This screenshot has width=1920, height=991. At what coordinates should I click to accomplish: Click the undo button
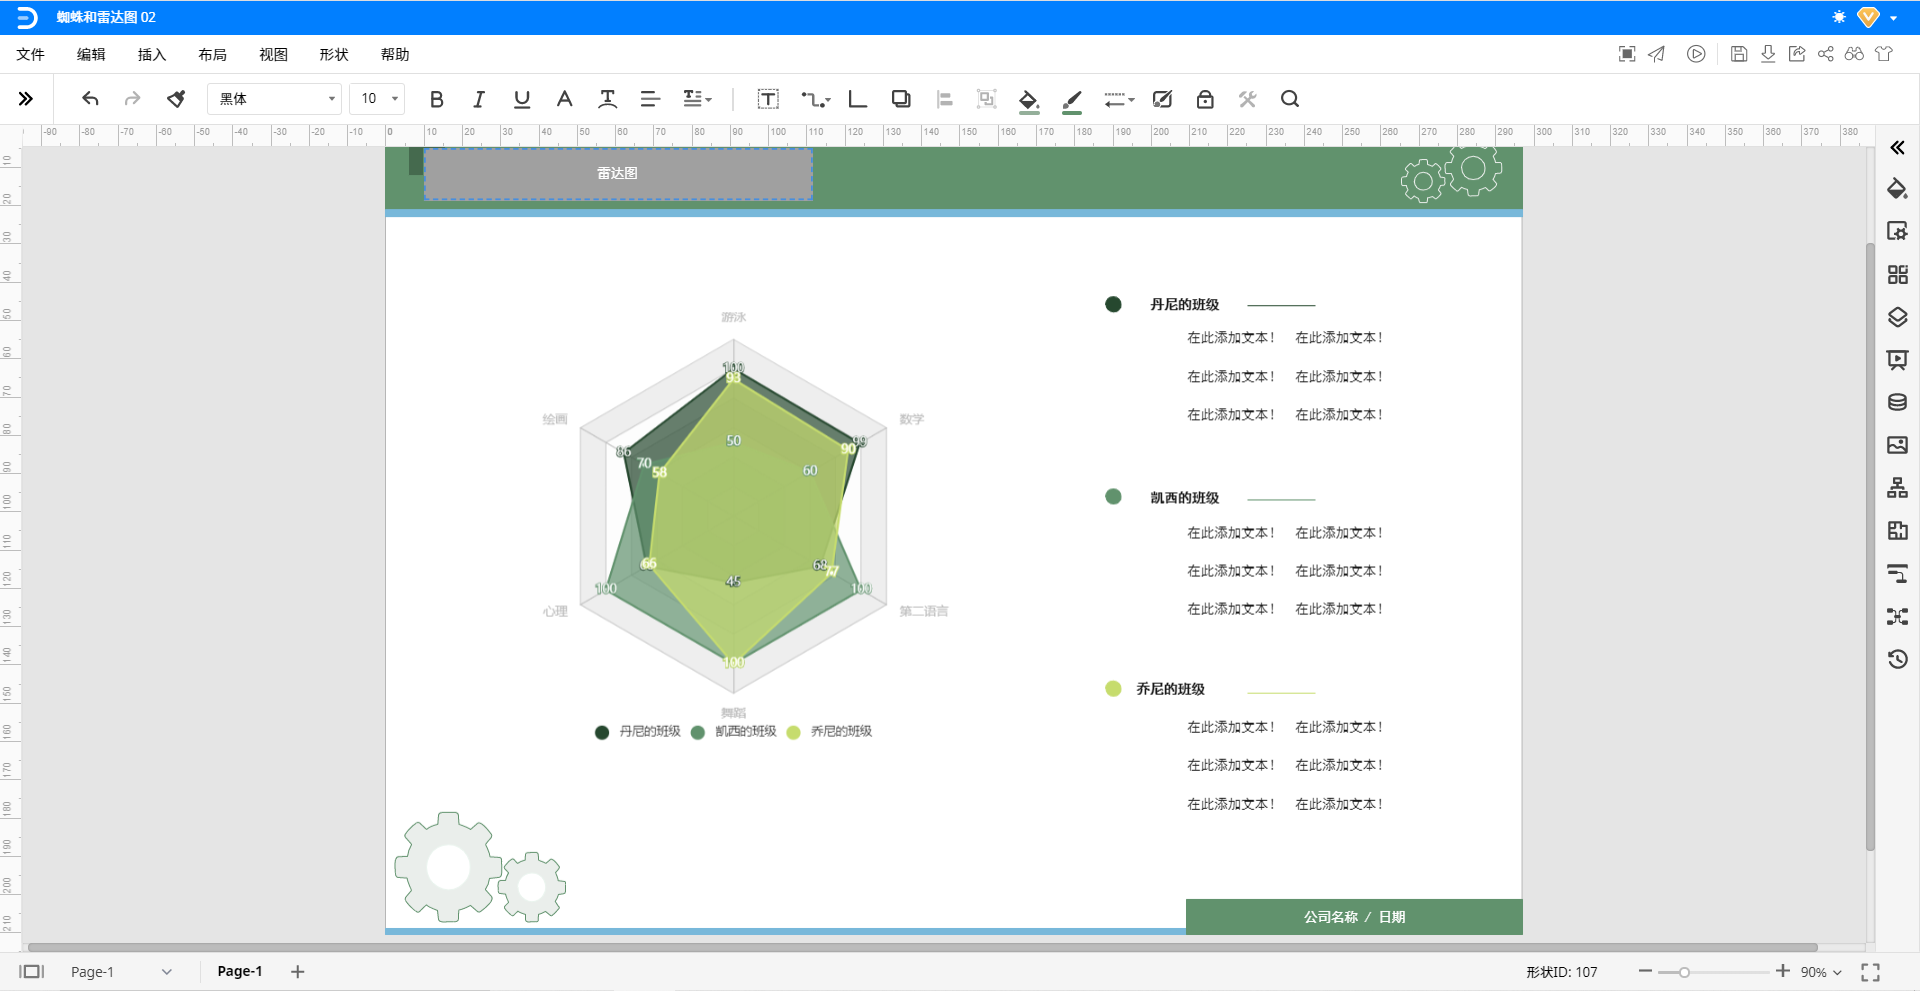(x=90, y=99)
